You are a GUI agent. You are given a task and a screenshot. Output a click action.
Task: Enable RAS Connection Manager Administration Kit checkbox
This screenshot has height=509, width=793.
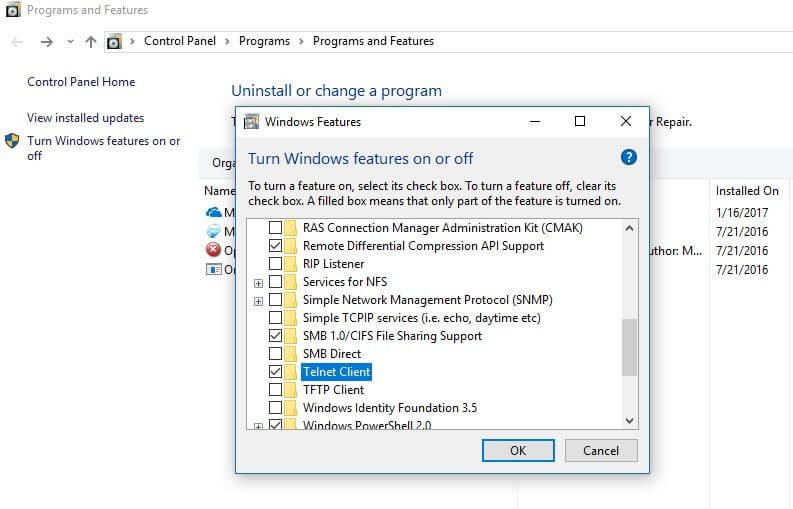tap(275, 228)
